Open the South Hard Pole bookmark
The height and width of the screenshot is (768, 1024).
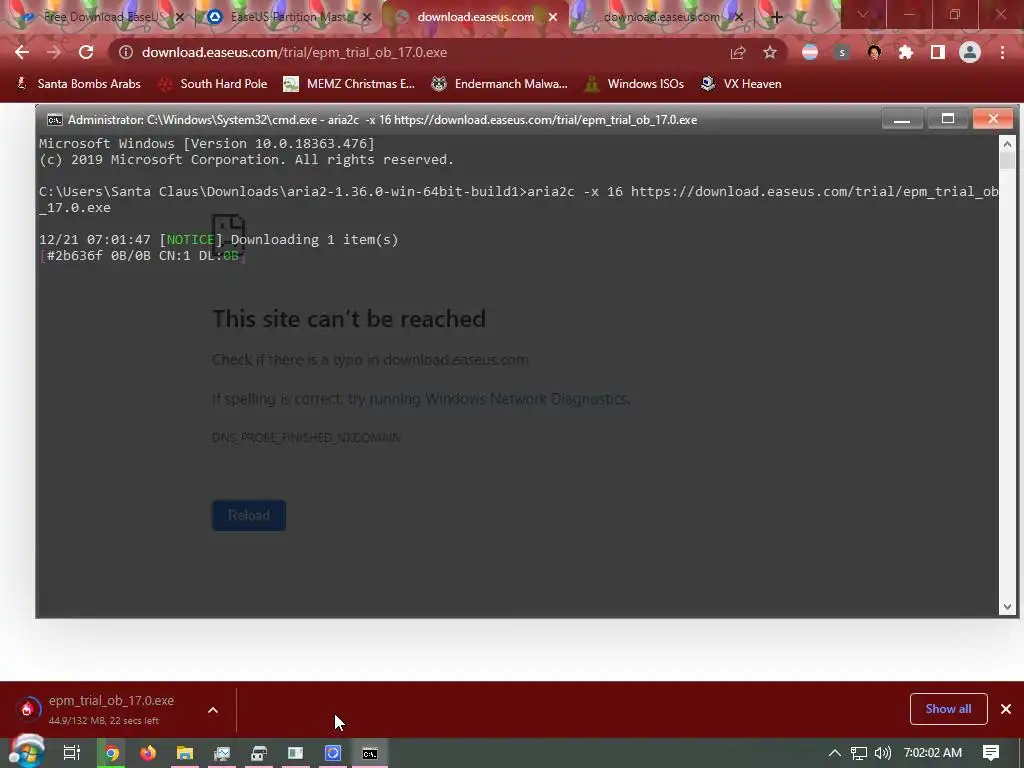214,84
